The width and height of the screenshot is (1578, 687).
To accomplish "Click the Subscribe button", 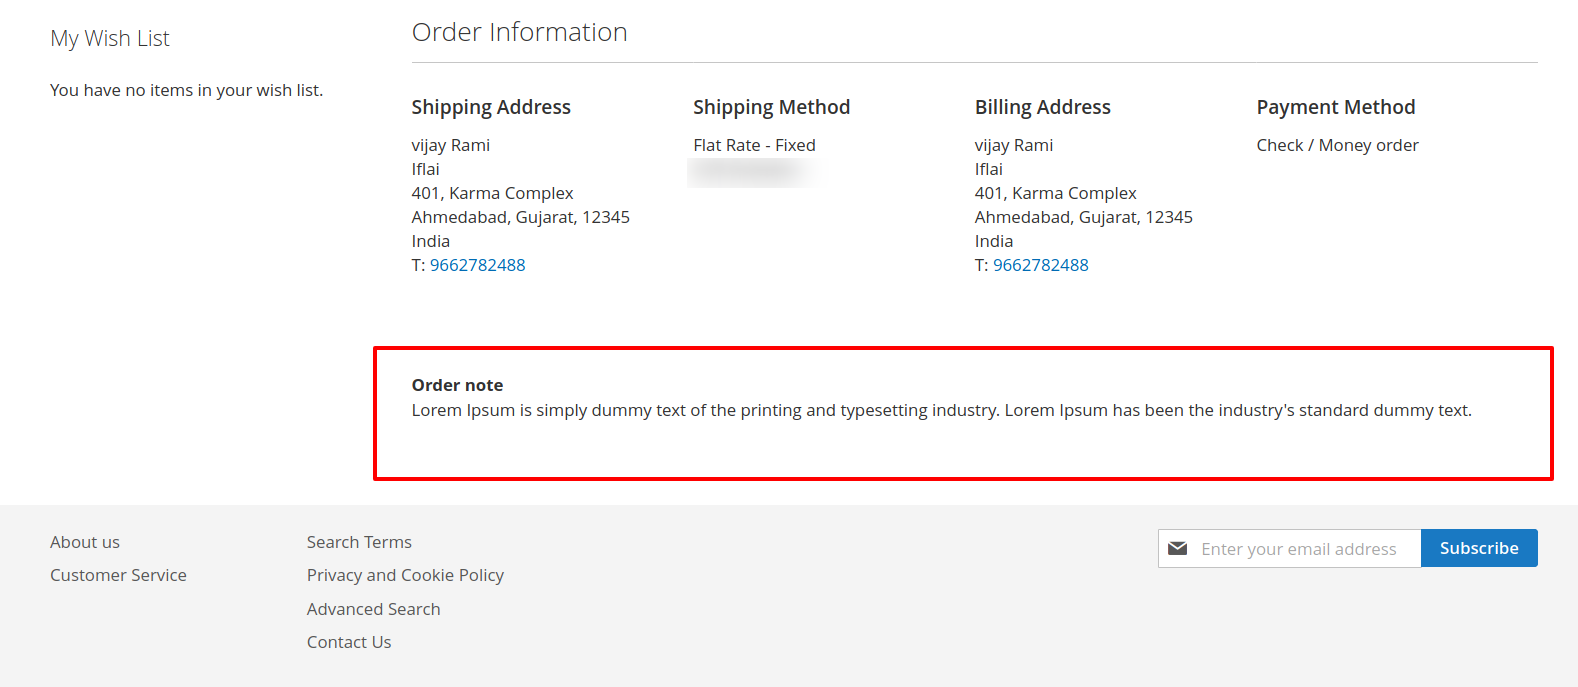I will 1479,548.
